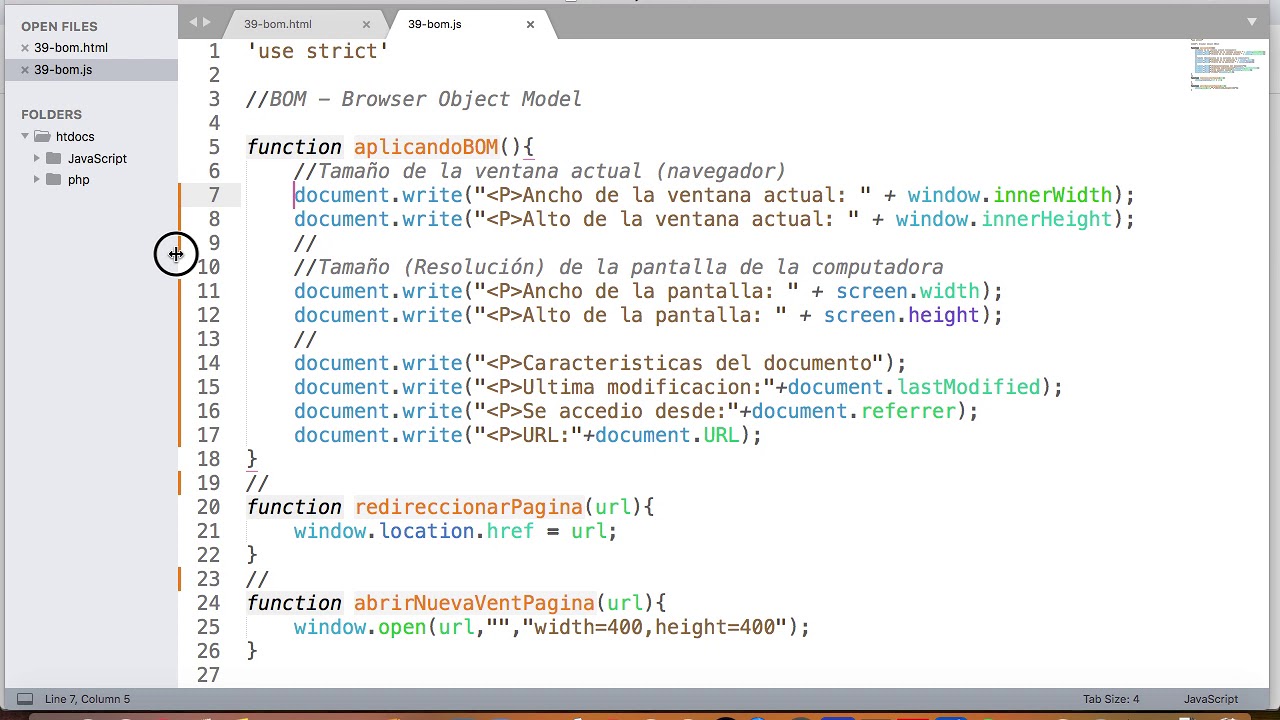
Task: Click "Caracteristicas del documento" string on line 14
Action: point(679,363)
